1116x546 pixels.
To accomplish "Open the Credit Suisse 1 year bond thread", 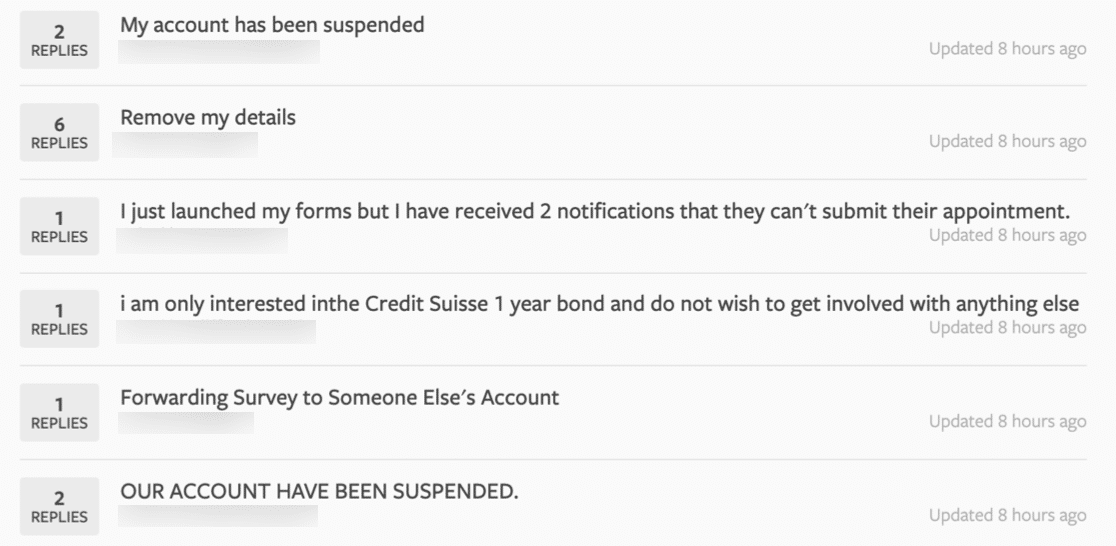I will tap(599, 304).
